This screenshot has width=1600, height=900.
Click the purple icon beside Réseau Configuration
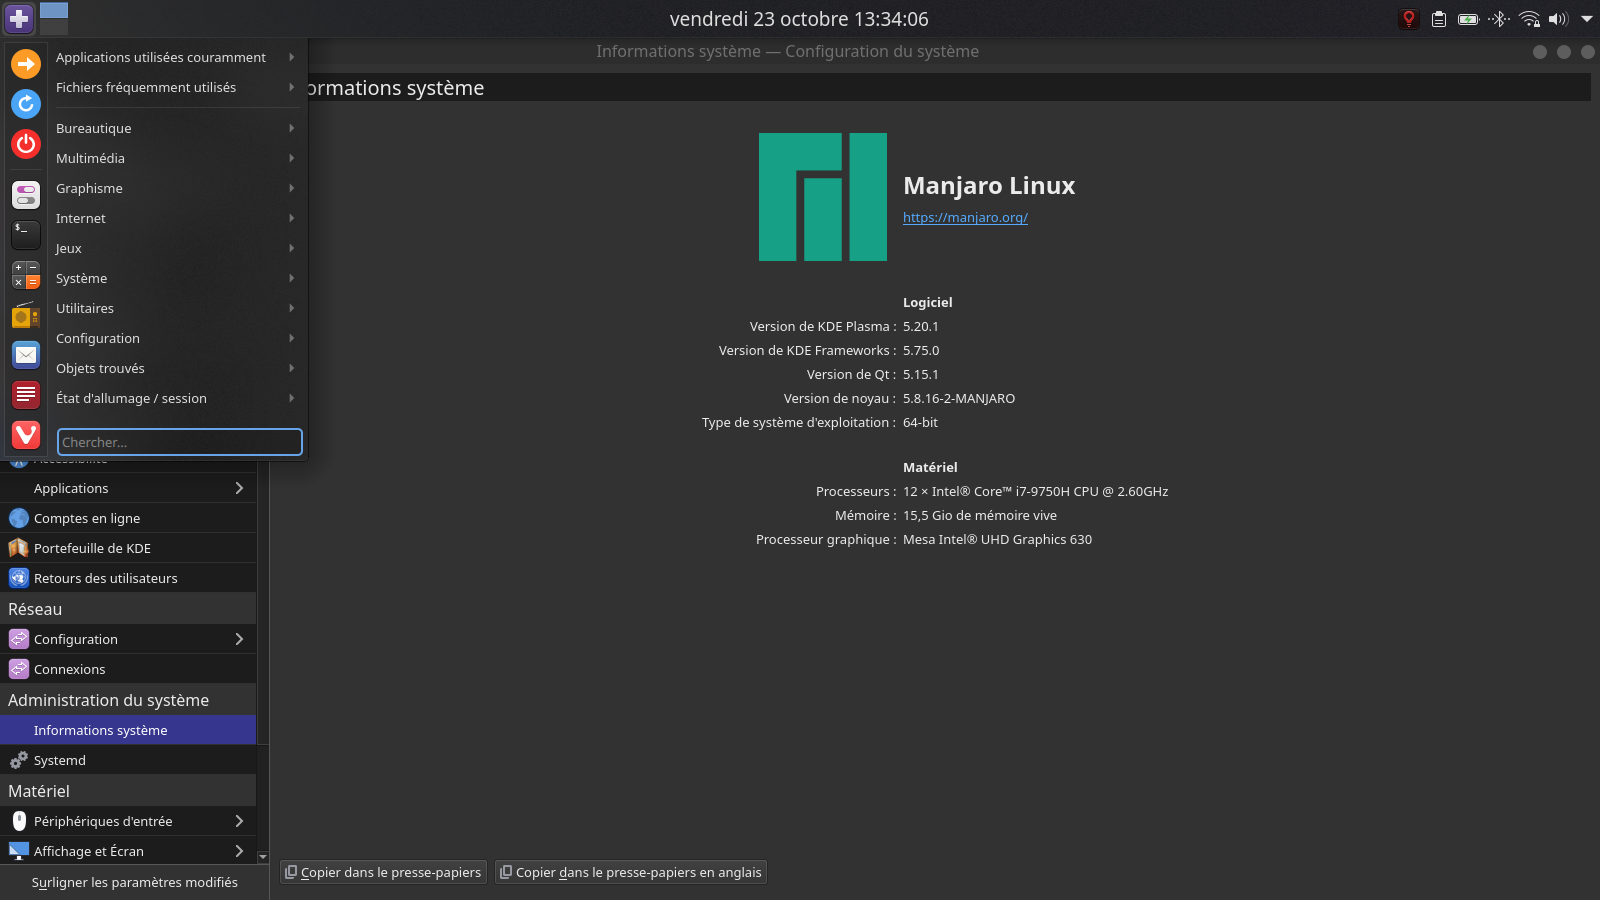19,639
